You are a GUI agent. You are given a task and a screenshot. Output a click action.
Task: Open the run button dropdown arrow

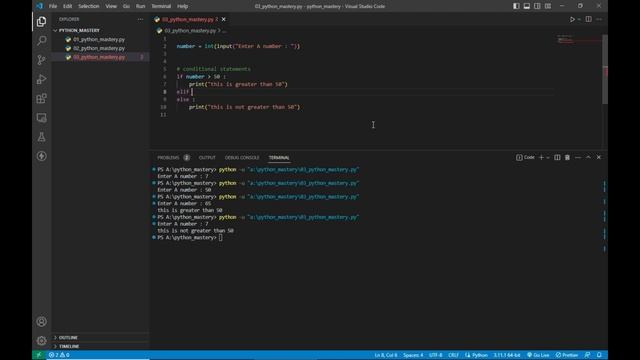(579, 19)
